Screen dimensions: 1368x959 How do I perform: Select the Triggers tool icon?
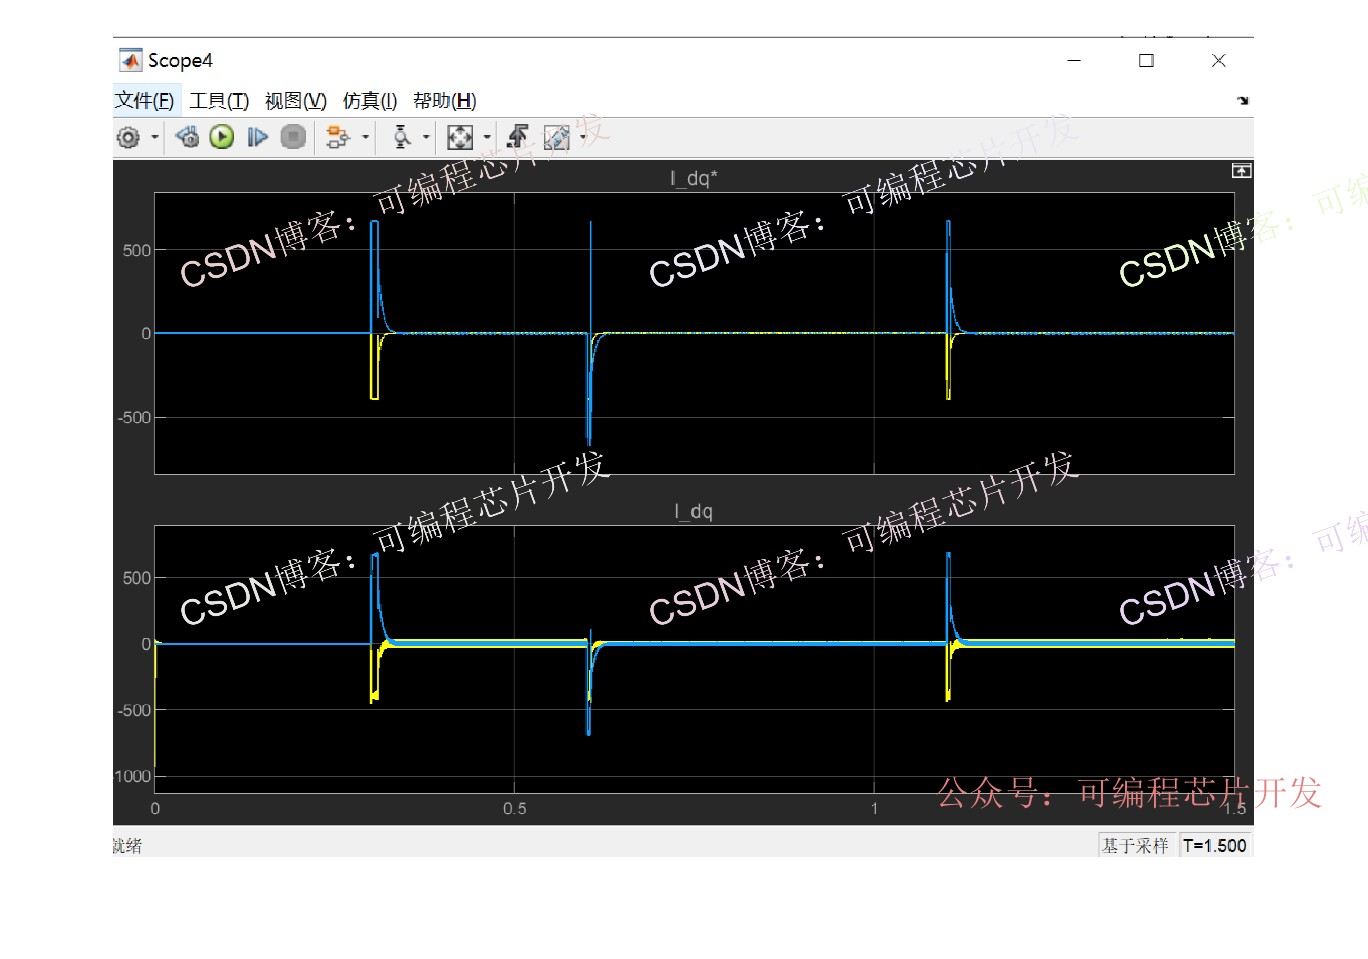coord(401,137)
